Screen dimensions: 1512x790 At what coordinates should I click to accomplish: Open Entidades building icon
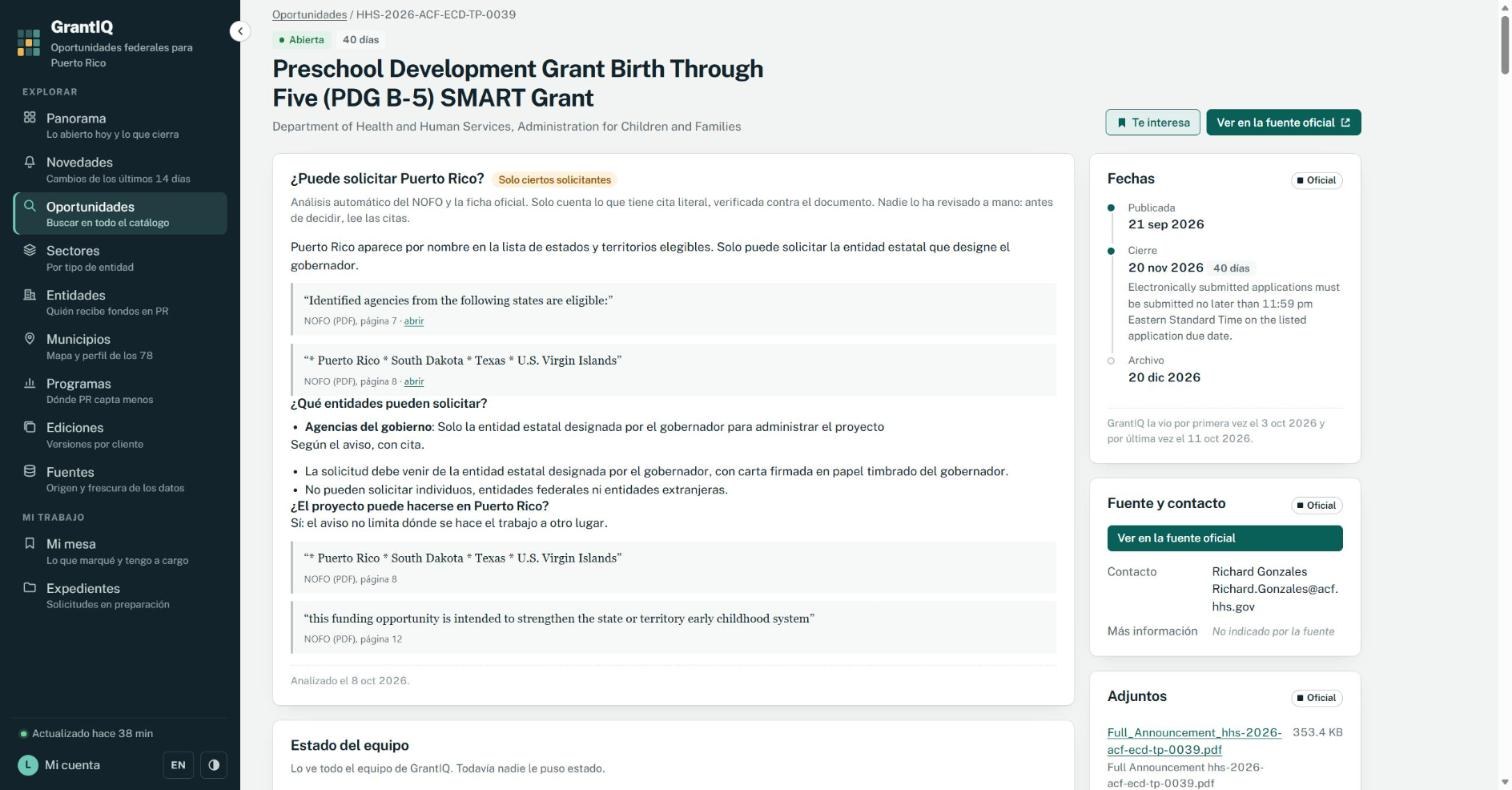(30, 295)
